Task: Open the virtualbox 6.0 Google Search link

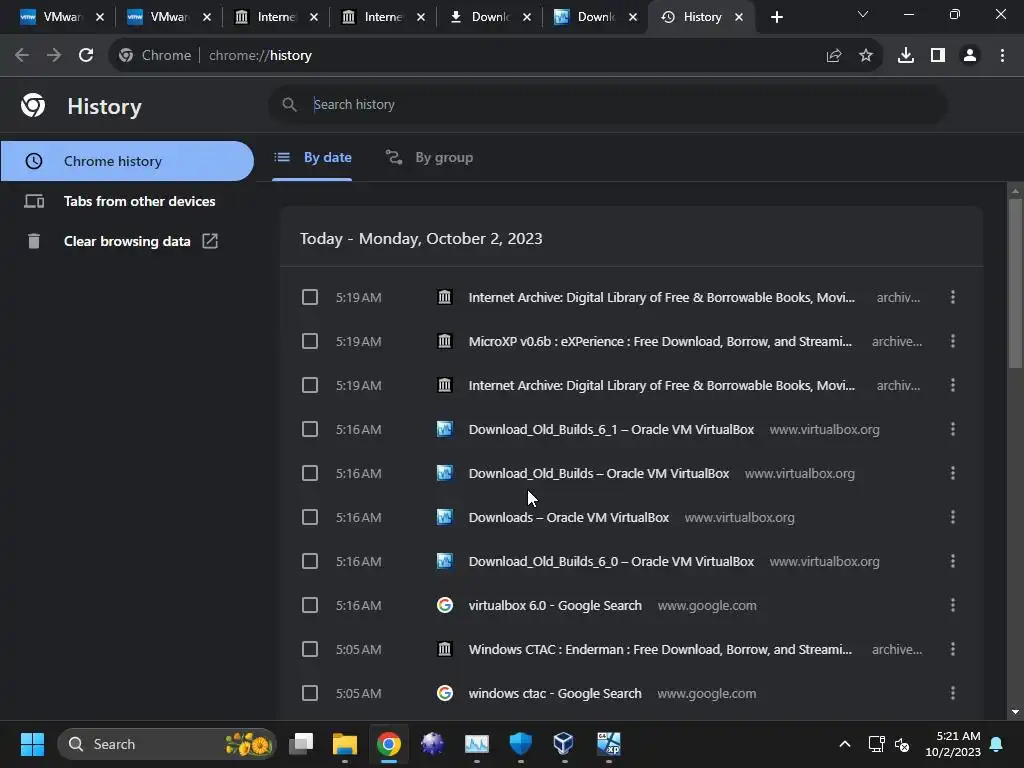Action: point(555,606)
